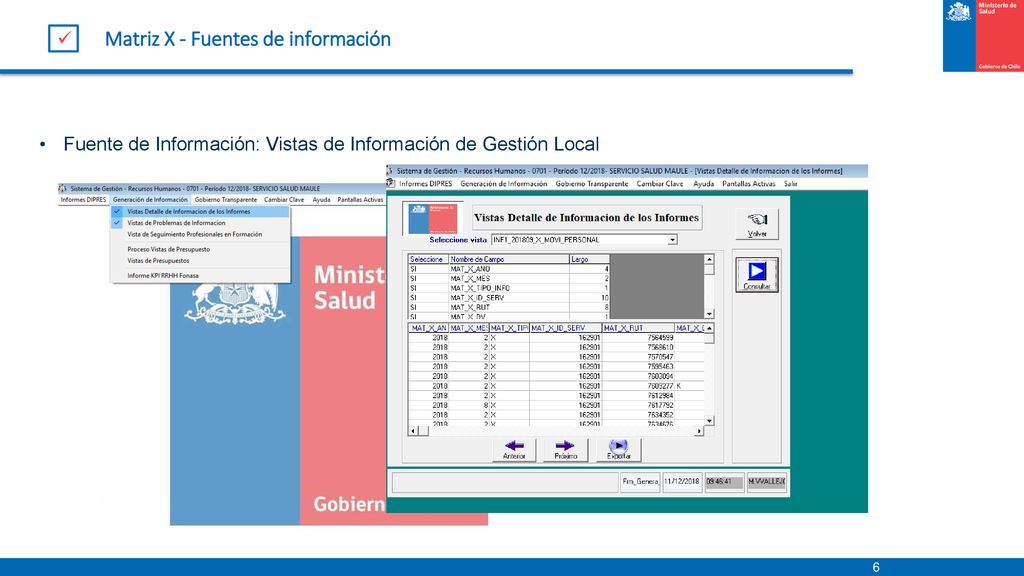Open Generación de Información menu in right window
Image resolution: width=1024 pixels, height=576 pixels.
(x=504, y=184)
